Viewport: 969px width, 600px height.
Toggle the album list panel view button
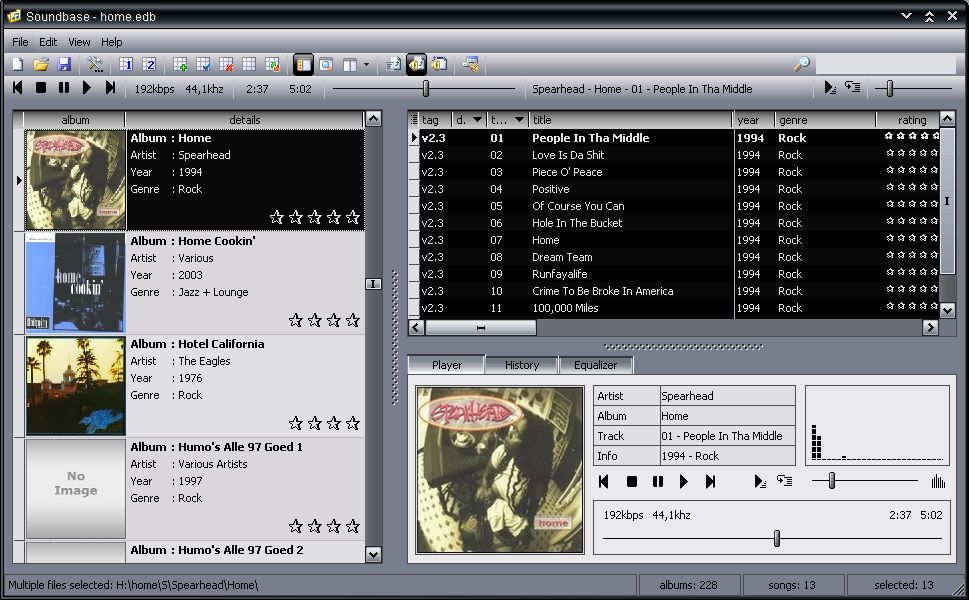click(303, 65)
